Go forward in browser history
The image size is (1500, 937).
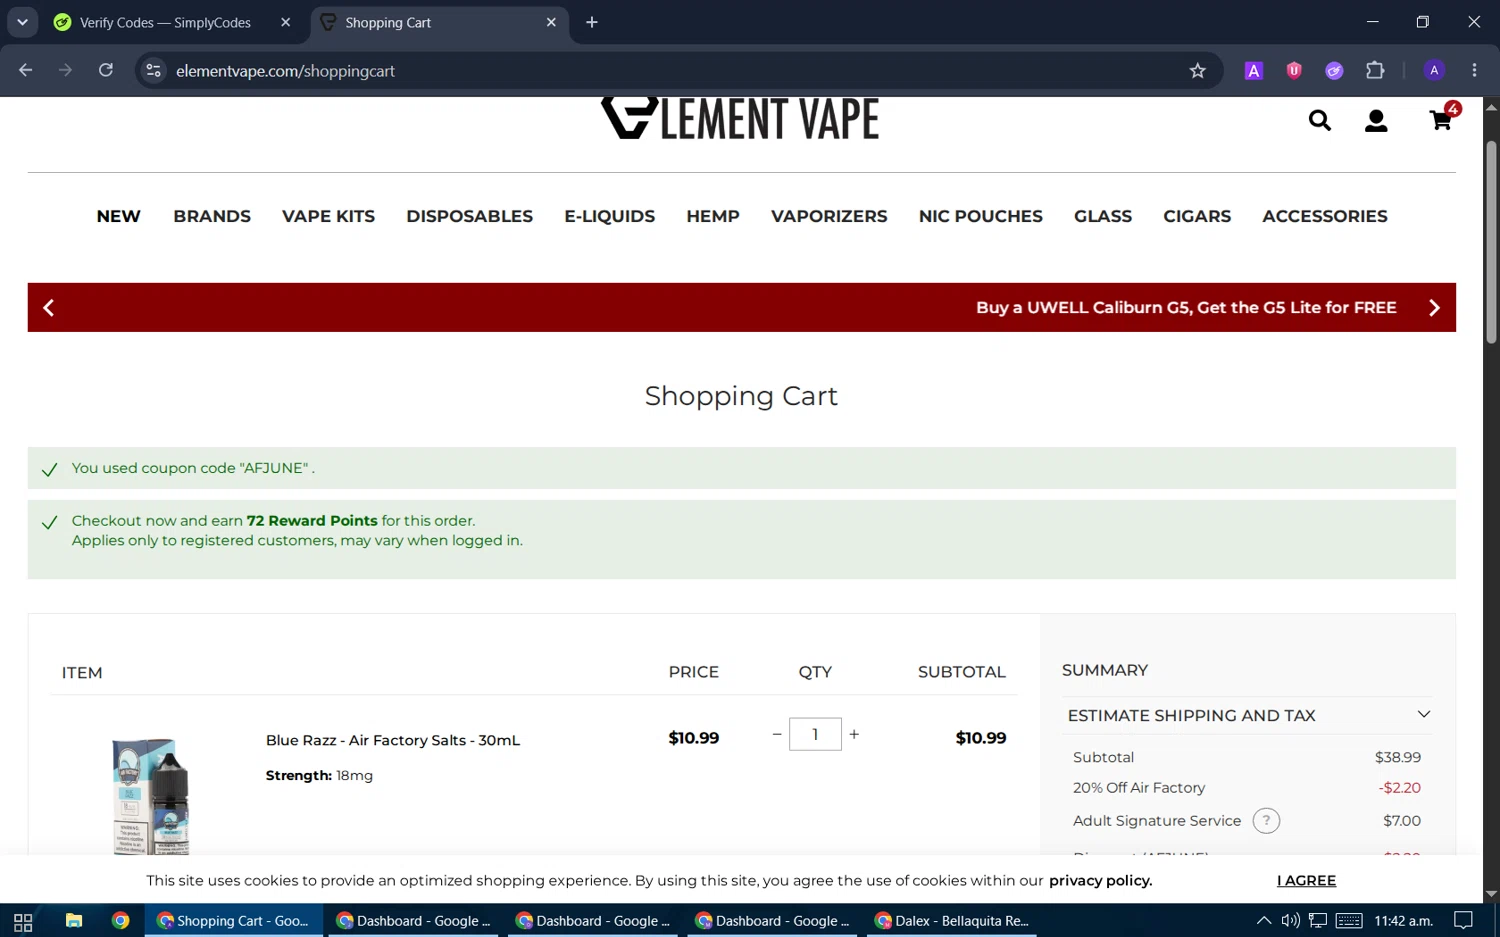65,70
